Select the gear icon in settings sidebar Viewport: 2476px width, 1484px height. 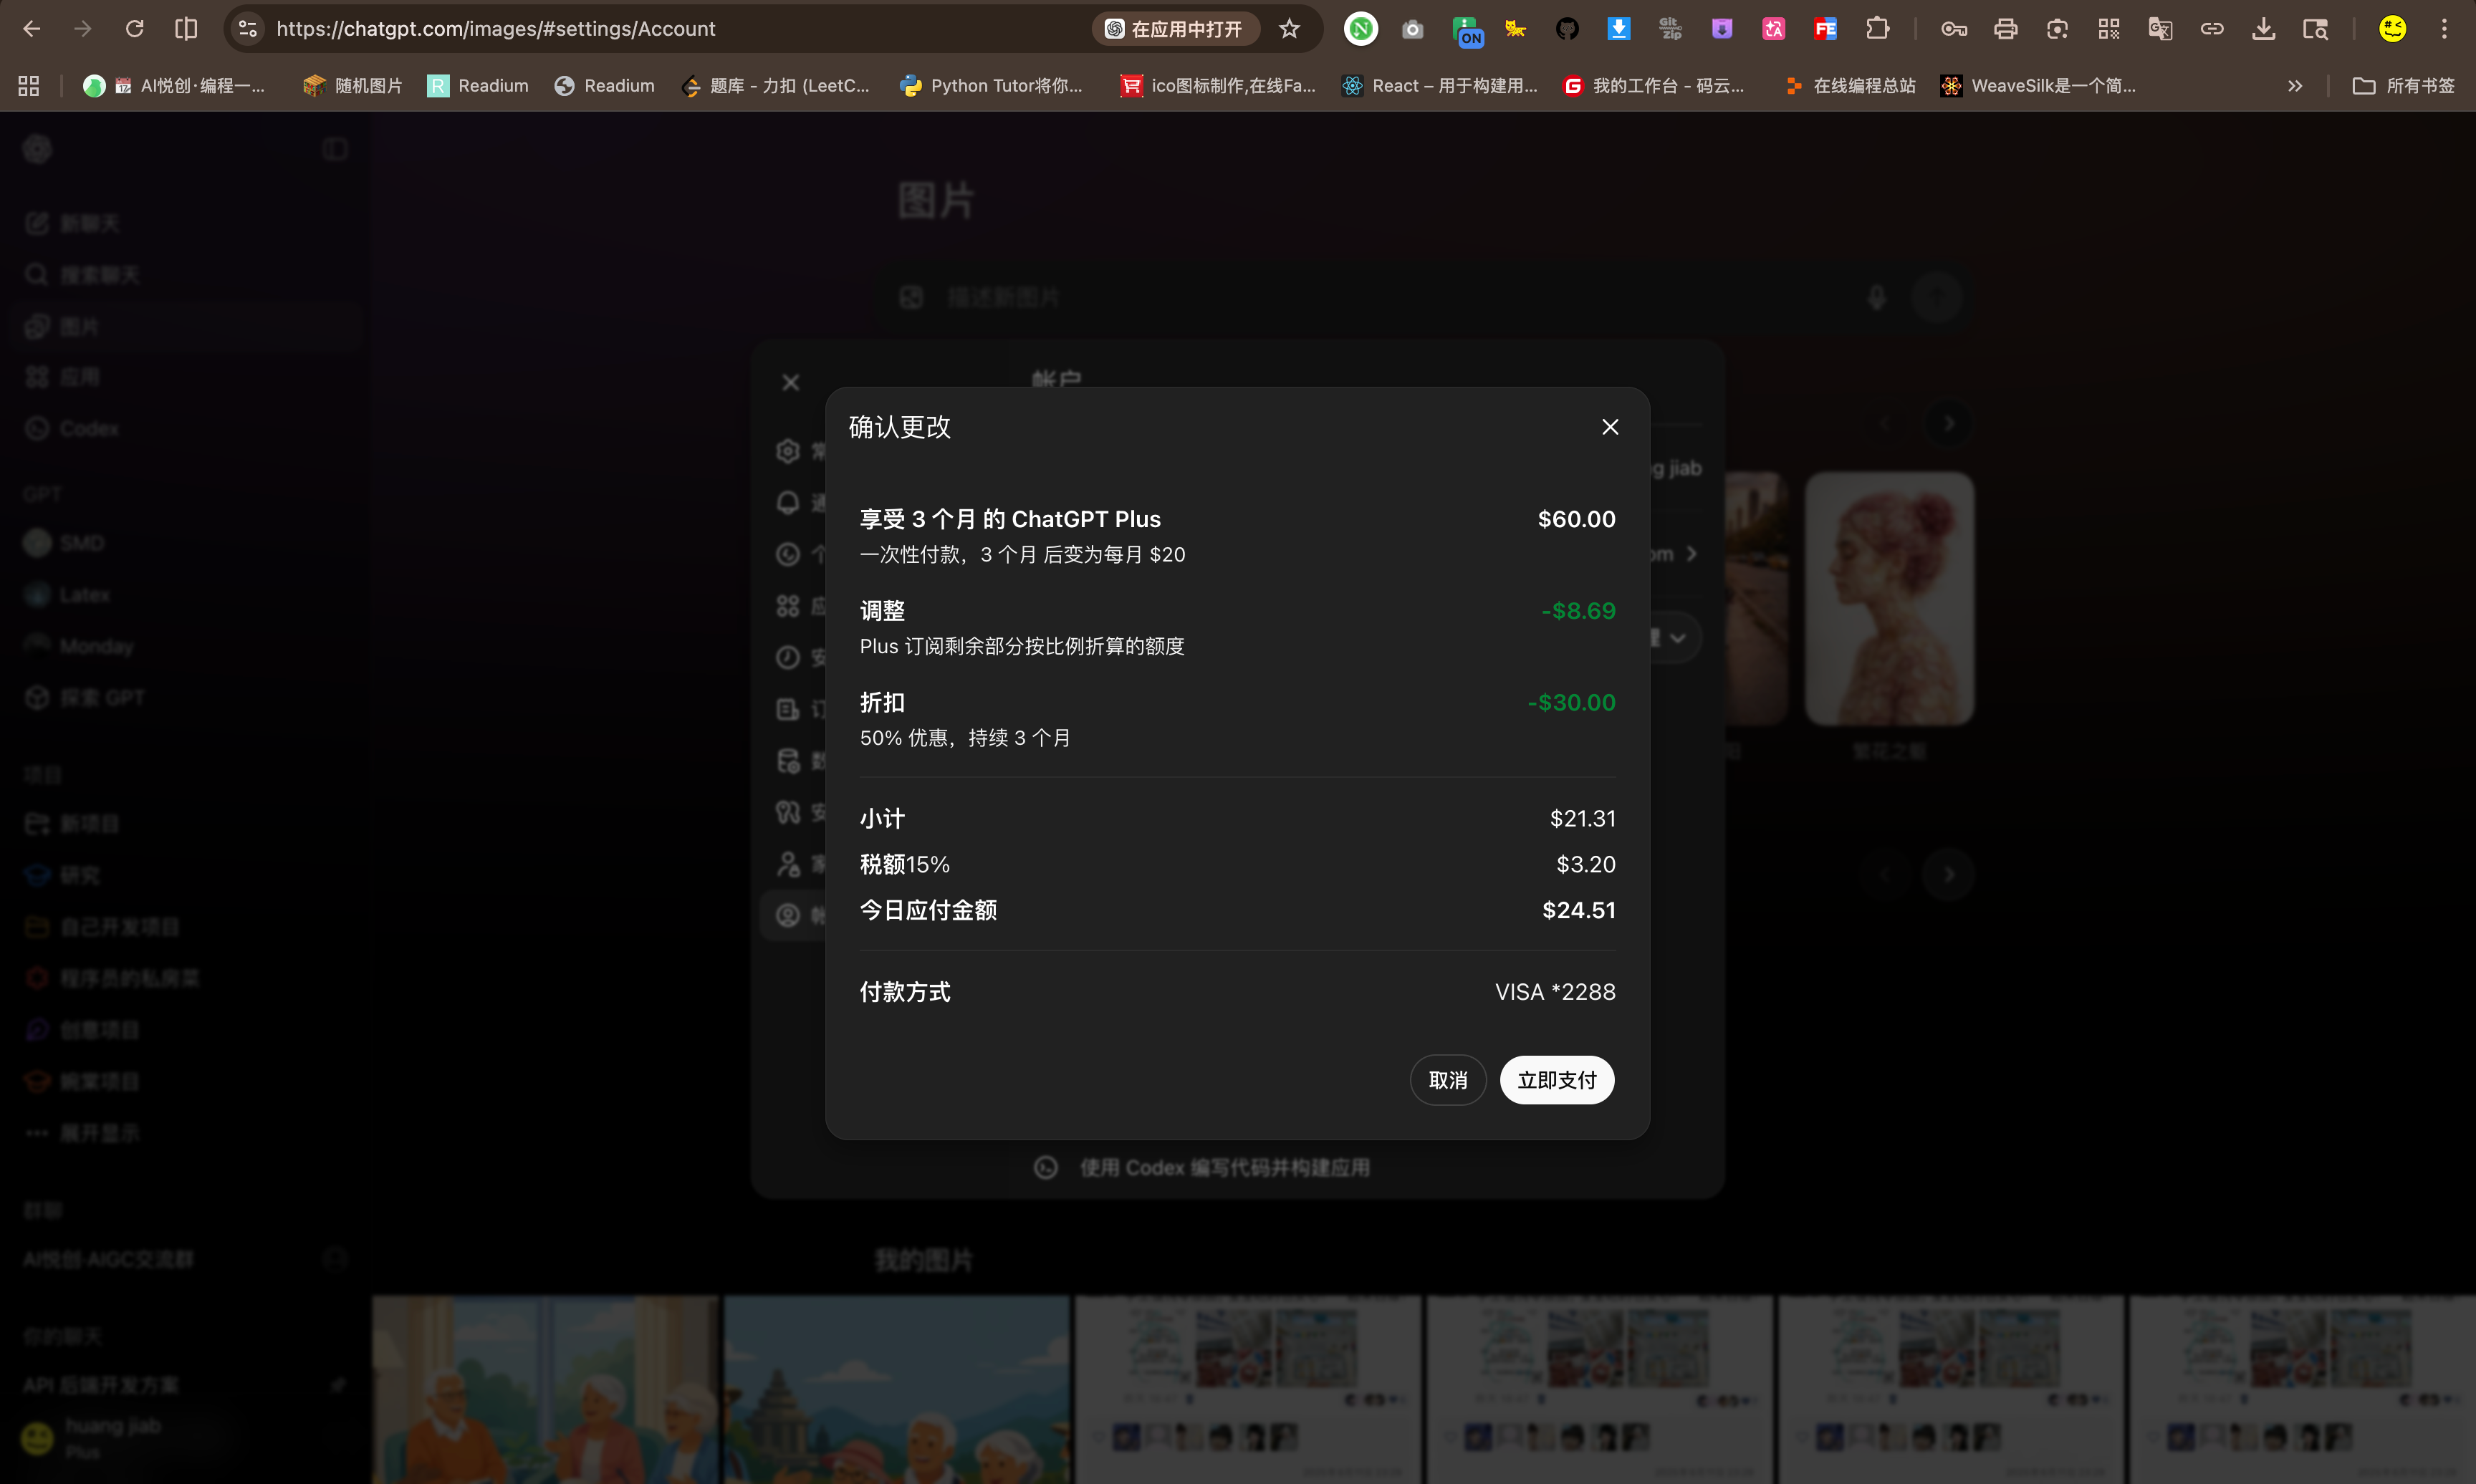tap(788, 451)
